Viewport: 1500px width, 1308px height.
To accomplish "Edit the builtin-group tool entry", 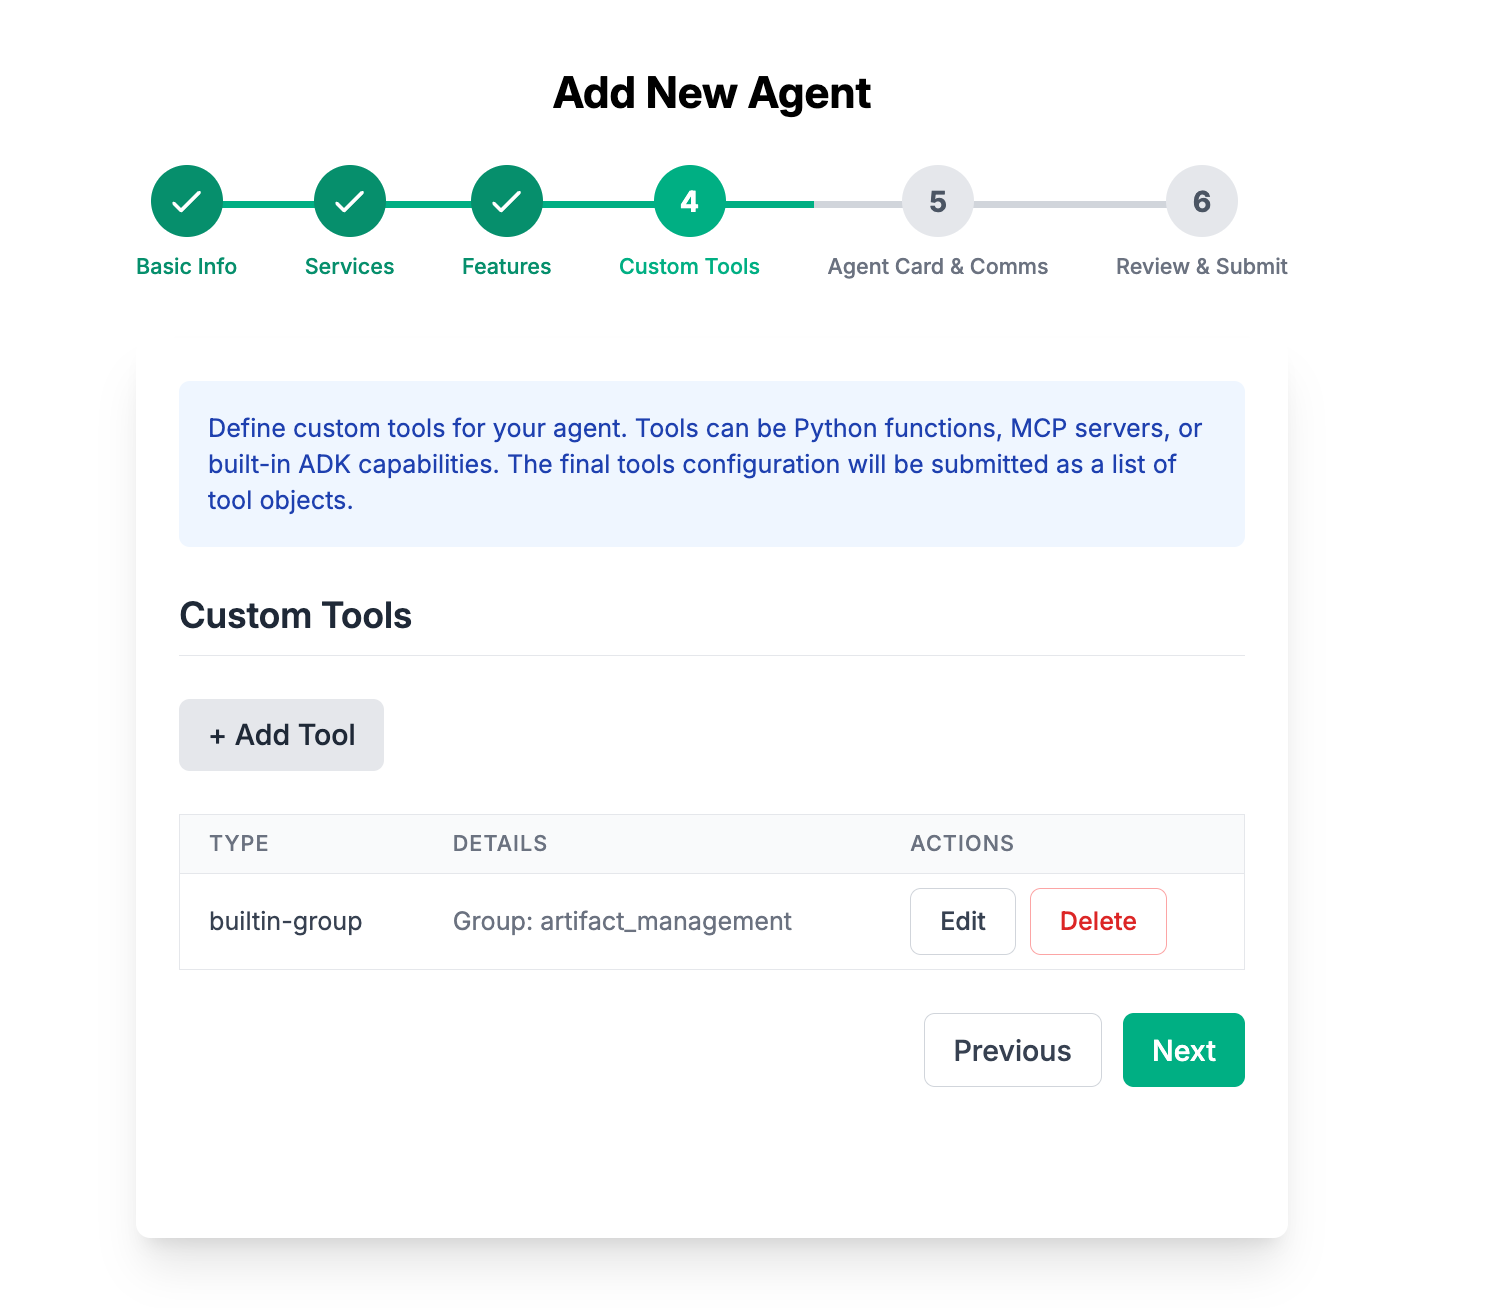I will 962,921.
